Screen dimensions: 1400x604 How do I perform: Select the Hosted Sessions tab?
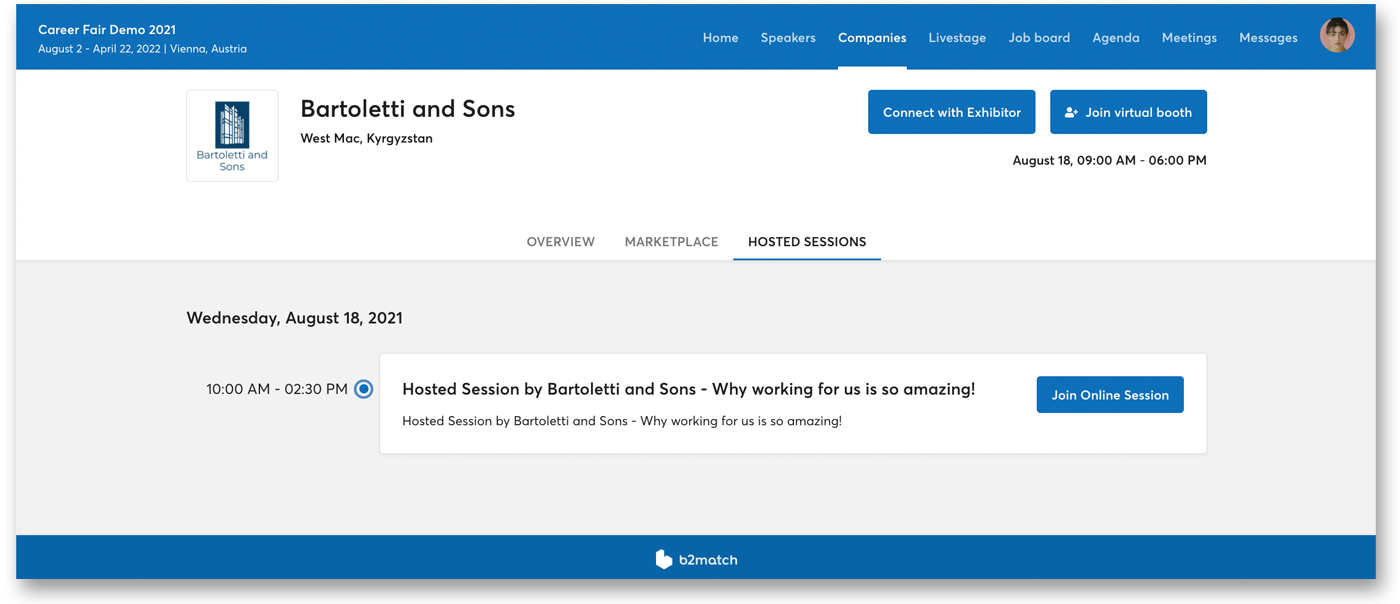tap(807, 242)
